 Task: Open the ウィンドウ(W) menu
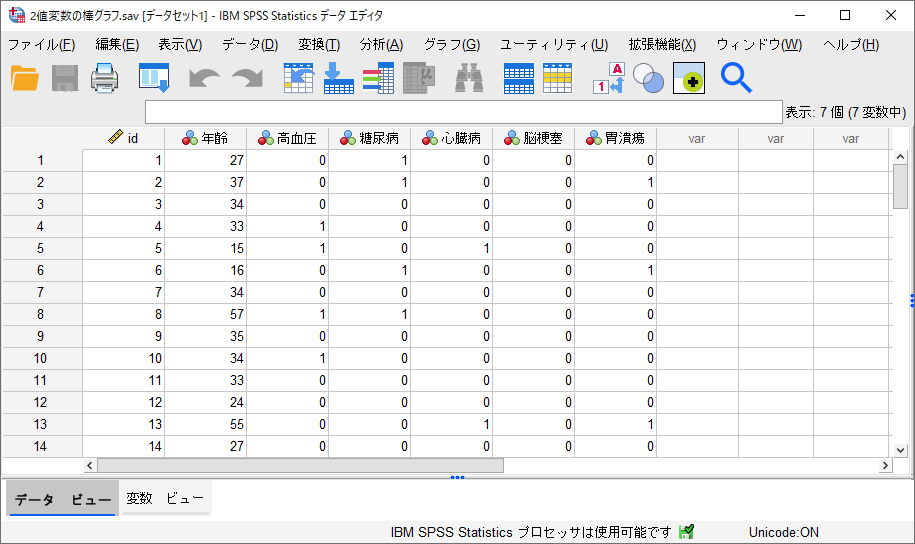[759, 45]
